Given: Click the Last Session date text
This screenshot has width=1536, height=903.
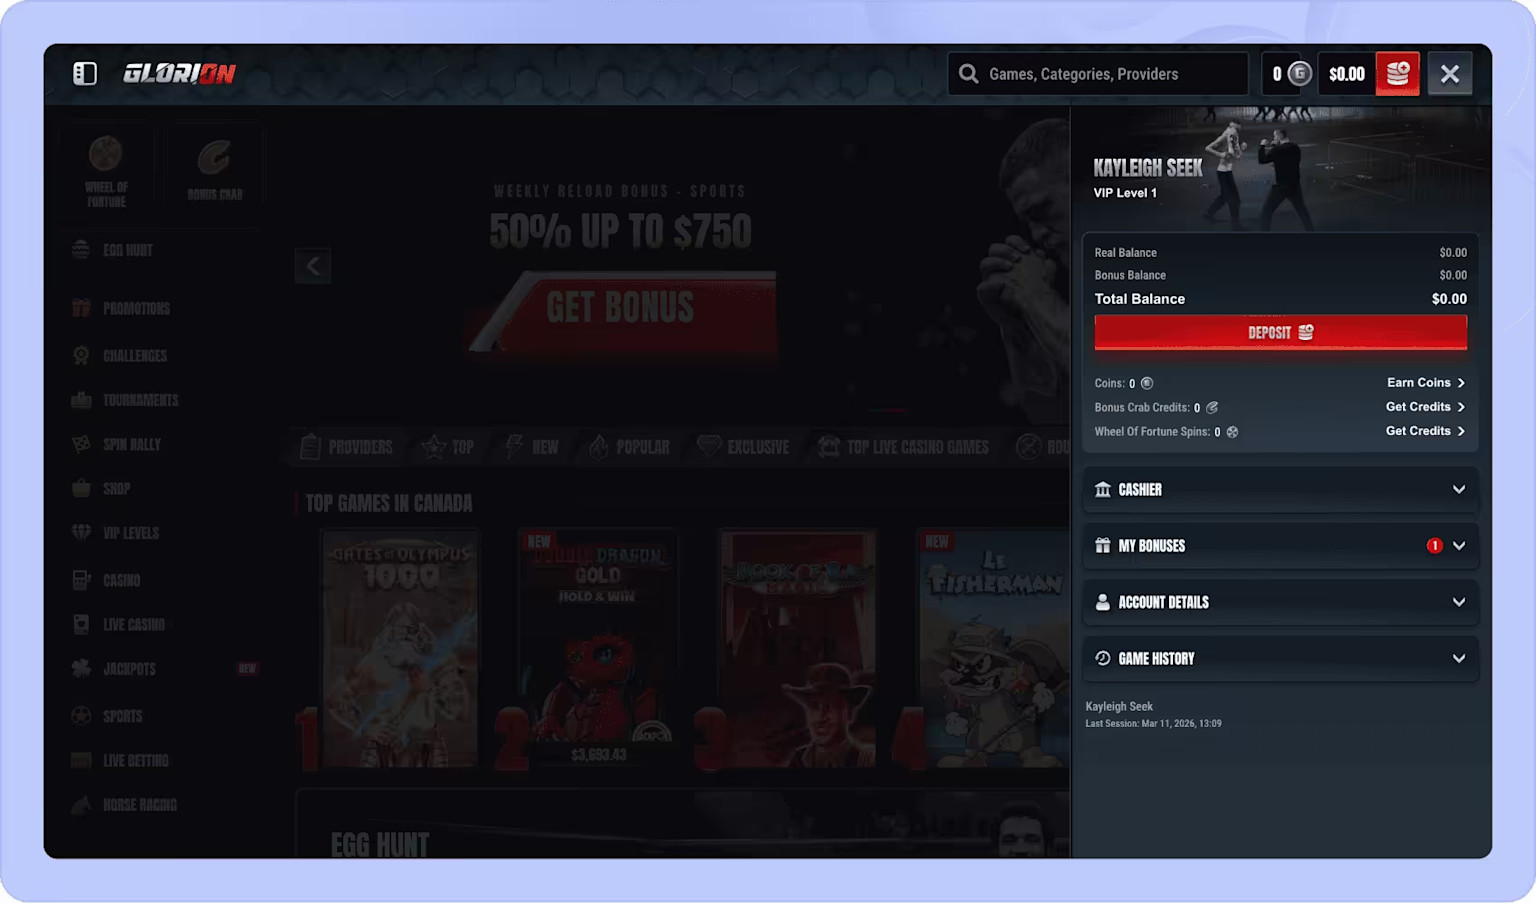Looking at the screenshot, I should pos(1153,723).
